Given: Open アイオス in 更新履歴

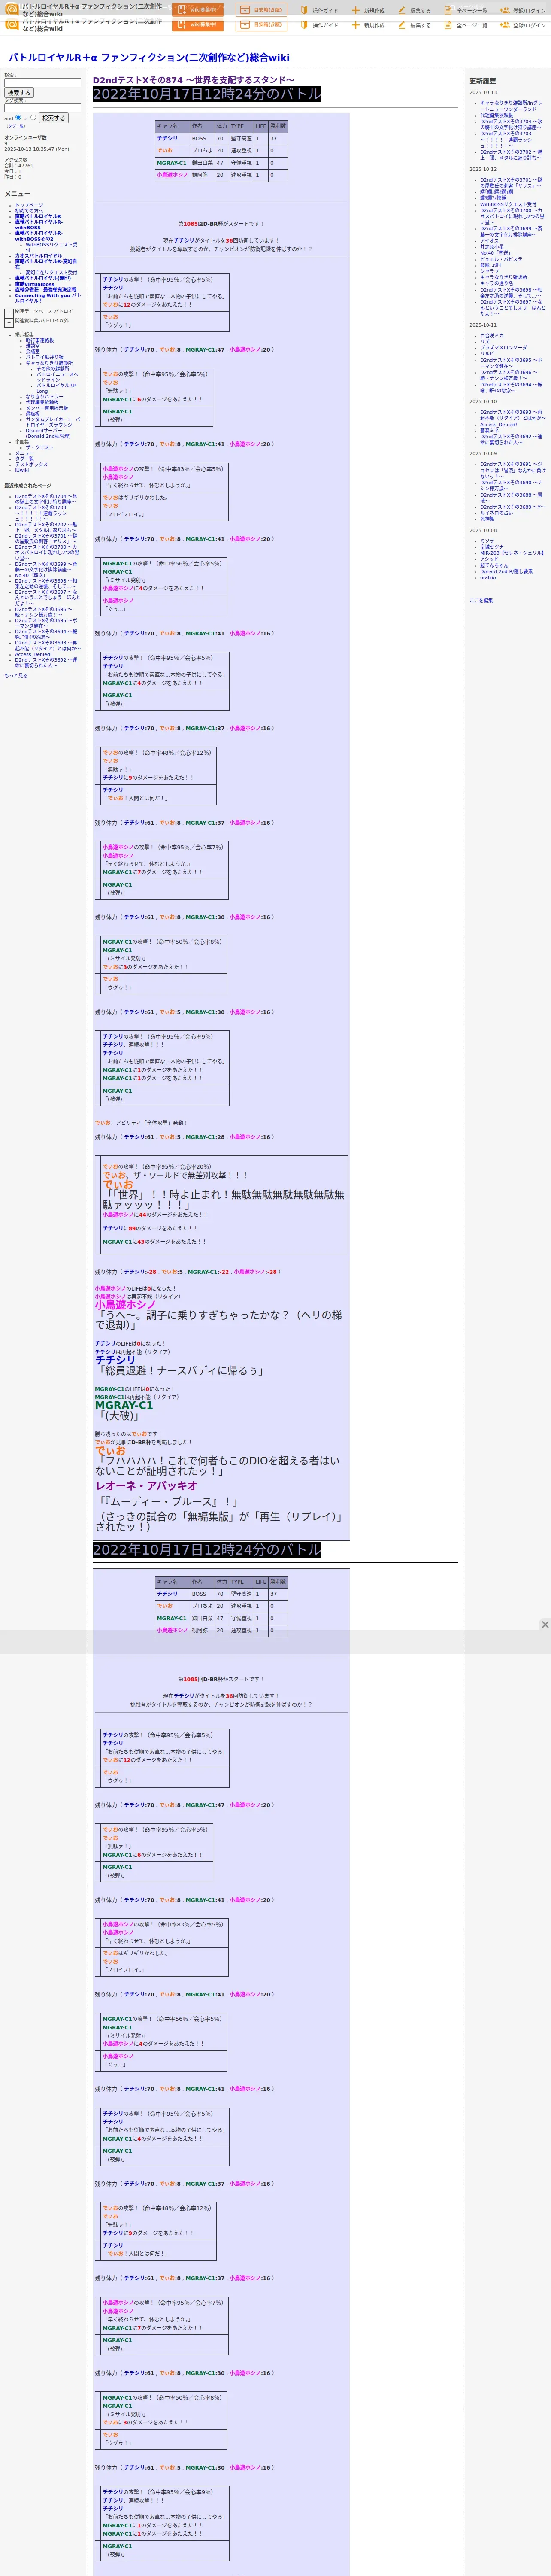Looking at the screenshot, I should 489,240.
